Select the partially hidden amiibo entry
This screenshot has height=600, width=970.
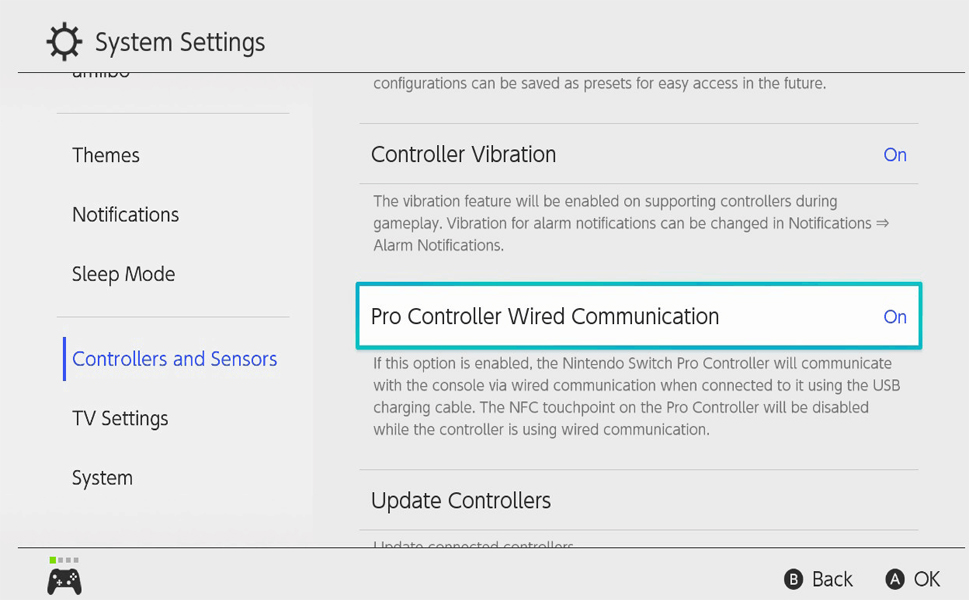point(101,75)
